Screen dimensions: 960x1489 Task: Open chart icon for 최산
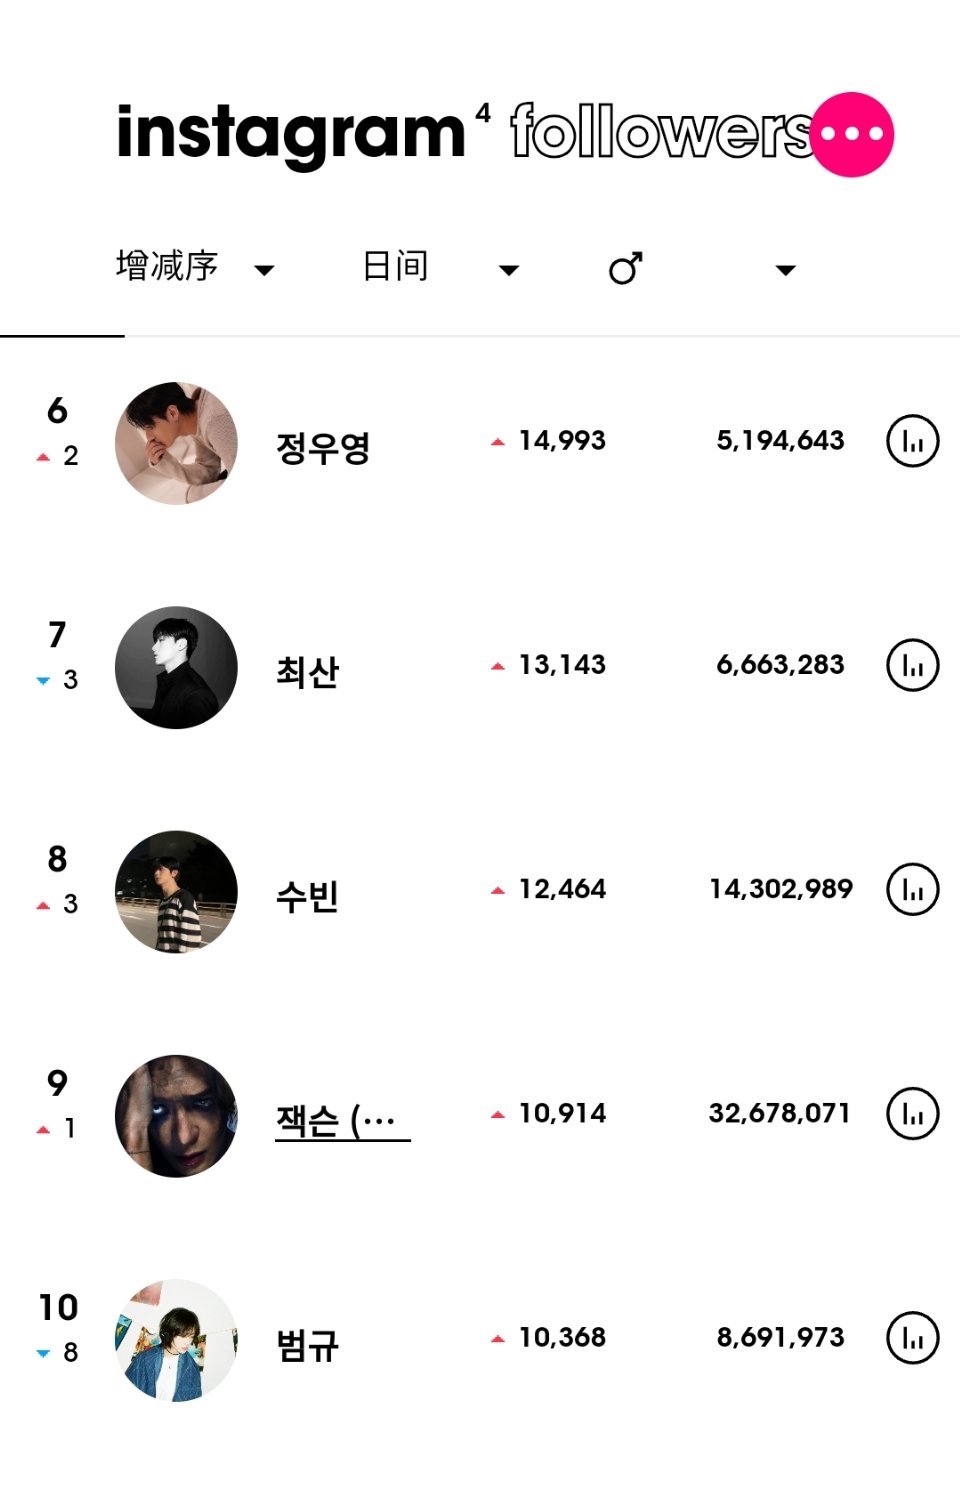pyautogui.click(x=912, y=665)
